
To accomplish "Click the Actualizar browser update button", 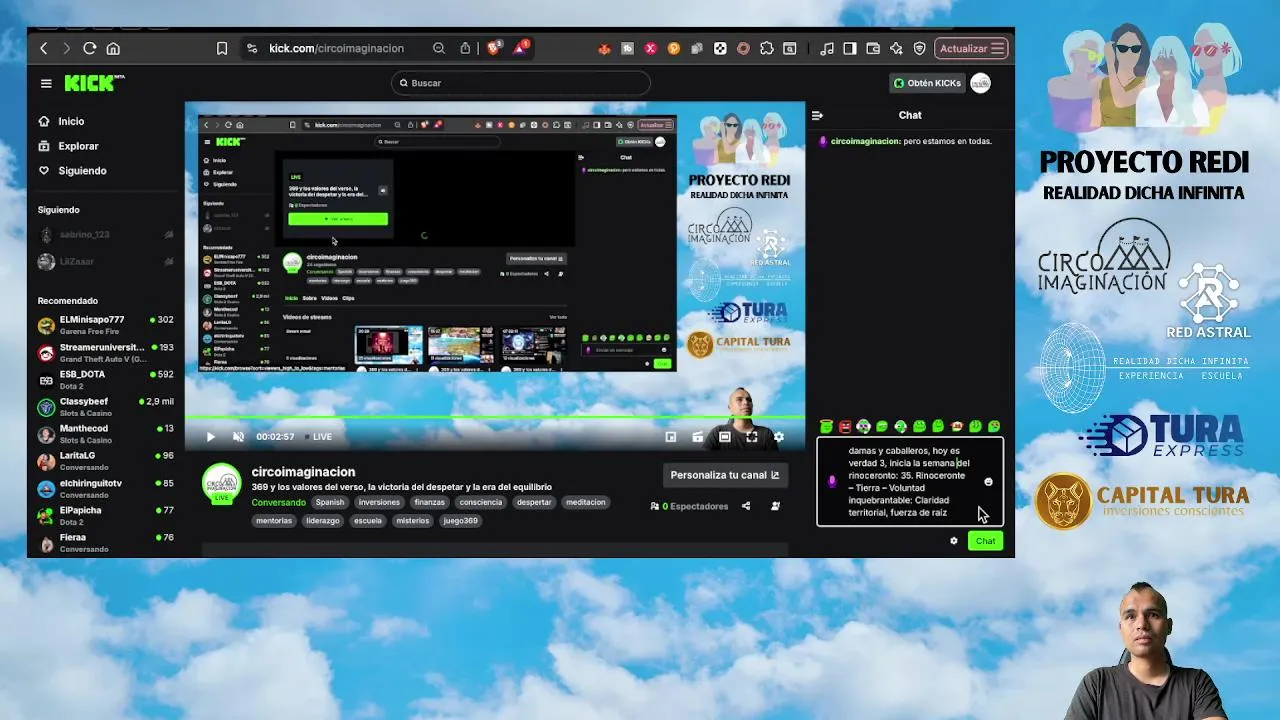I will tap(971, 48).
